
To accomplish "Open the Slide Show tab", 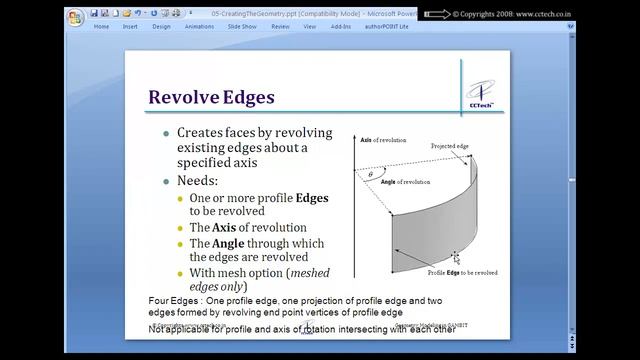I will tap(242, 27).
